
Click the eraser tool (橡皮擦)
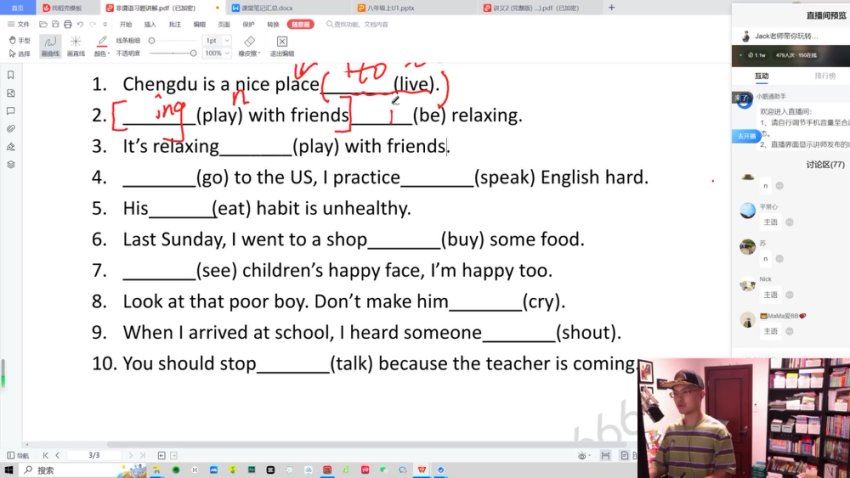click(249, 46)
